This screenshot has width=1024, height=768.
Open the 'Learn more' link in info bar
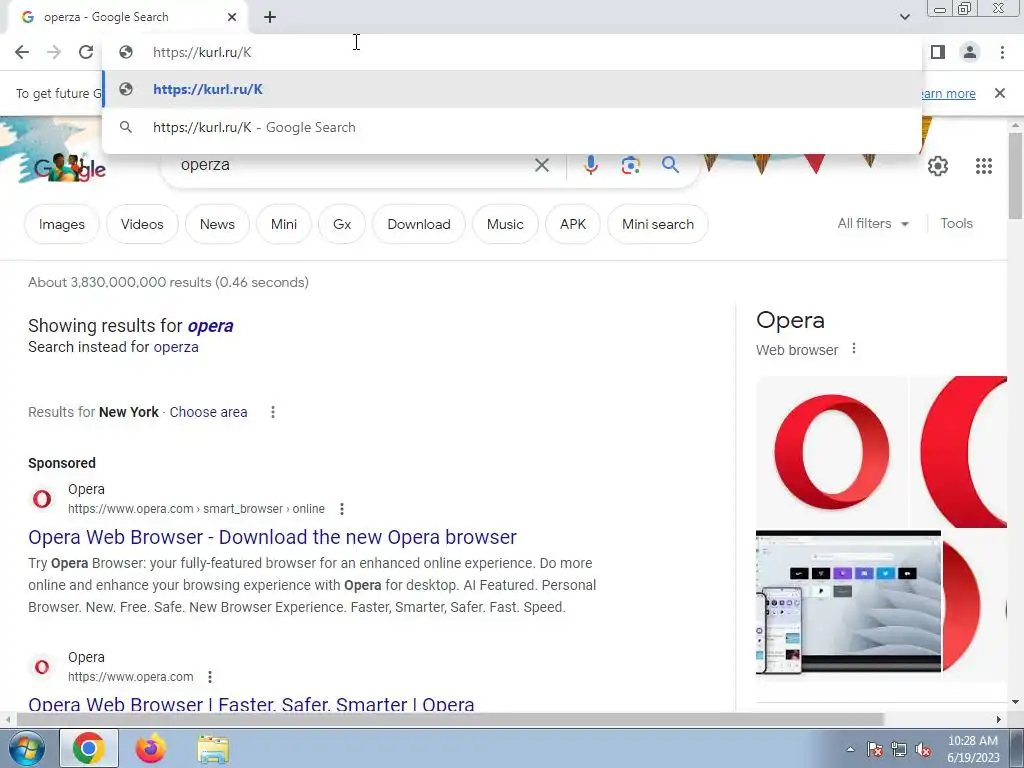pos(948,93)
